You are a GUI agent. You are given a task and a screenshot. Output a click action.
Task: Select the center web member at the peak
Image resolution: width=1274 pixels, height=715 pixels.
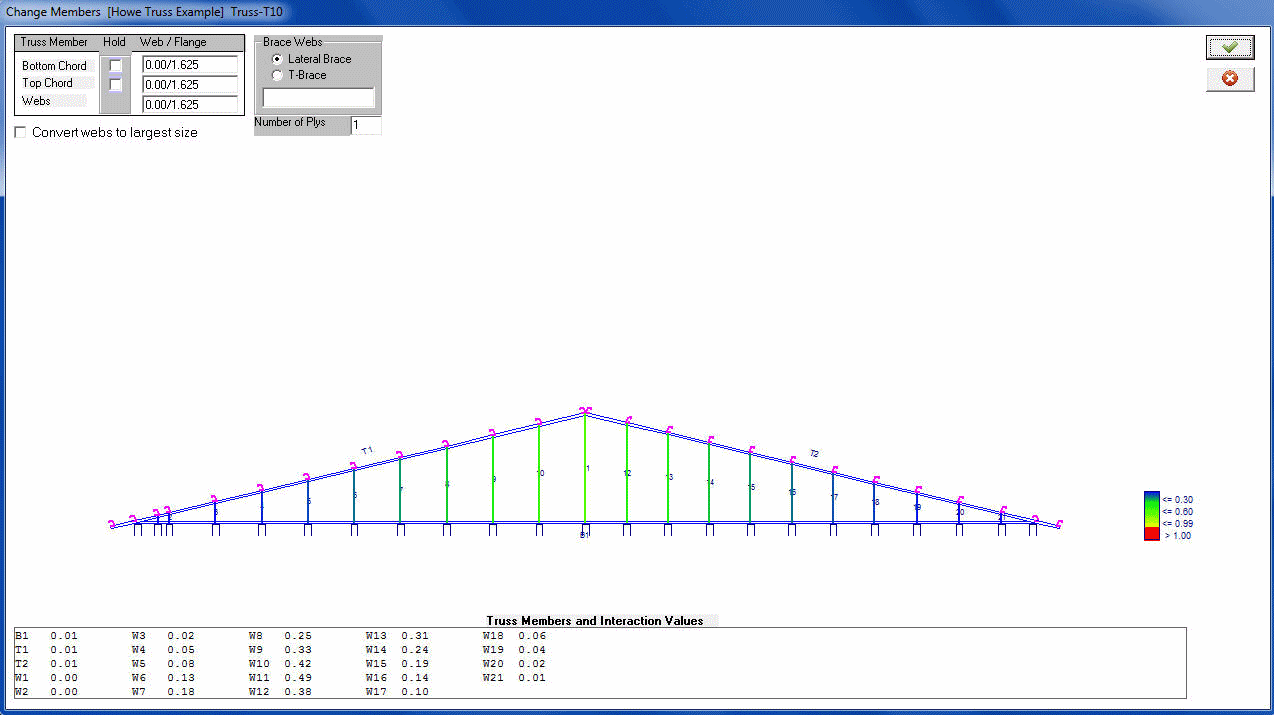[585, 468]
